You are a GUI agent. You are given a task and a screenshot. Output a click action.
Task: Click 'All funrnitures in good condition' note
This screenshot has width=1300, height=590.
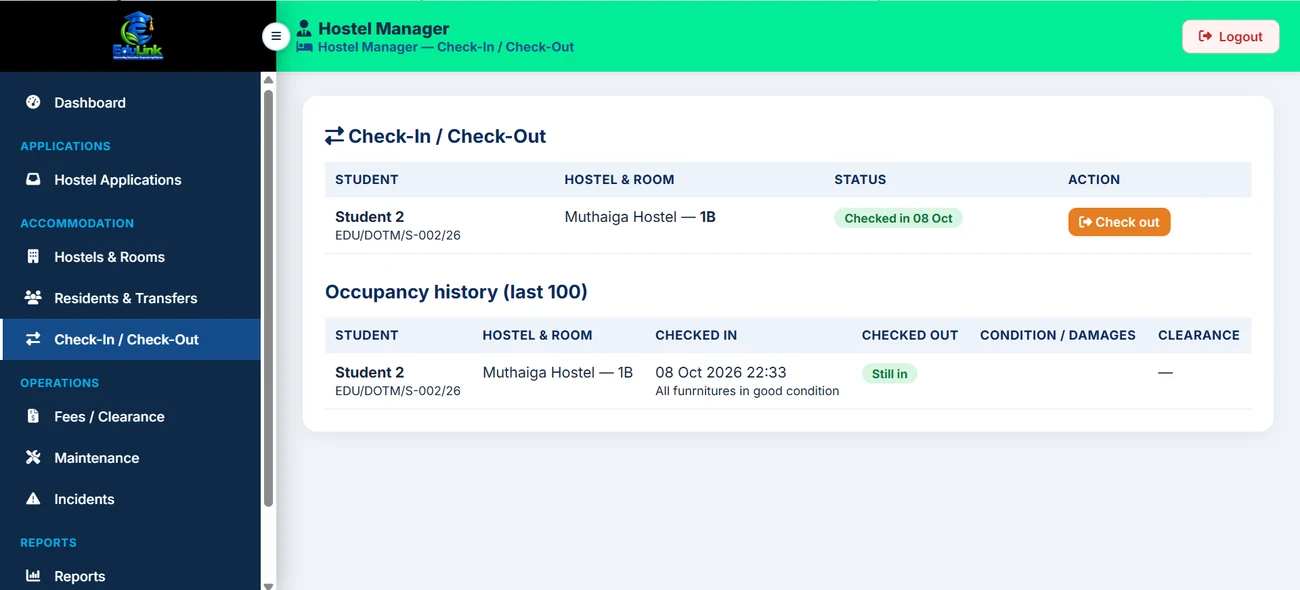747,391
